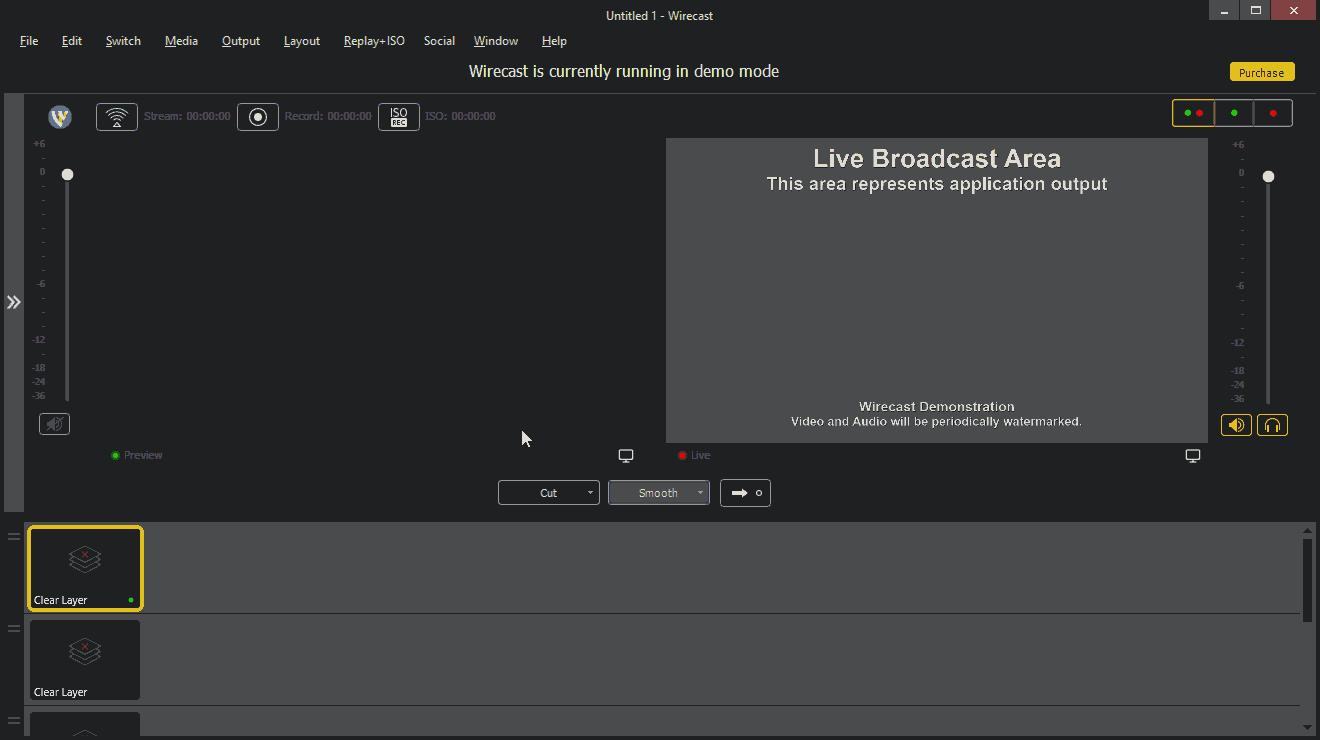The height and width of the screenshot is (740, 1320).
Task: Click the yellow Purchase button
Action: [x=1262, y=72]
